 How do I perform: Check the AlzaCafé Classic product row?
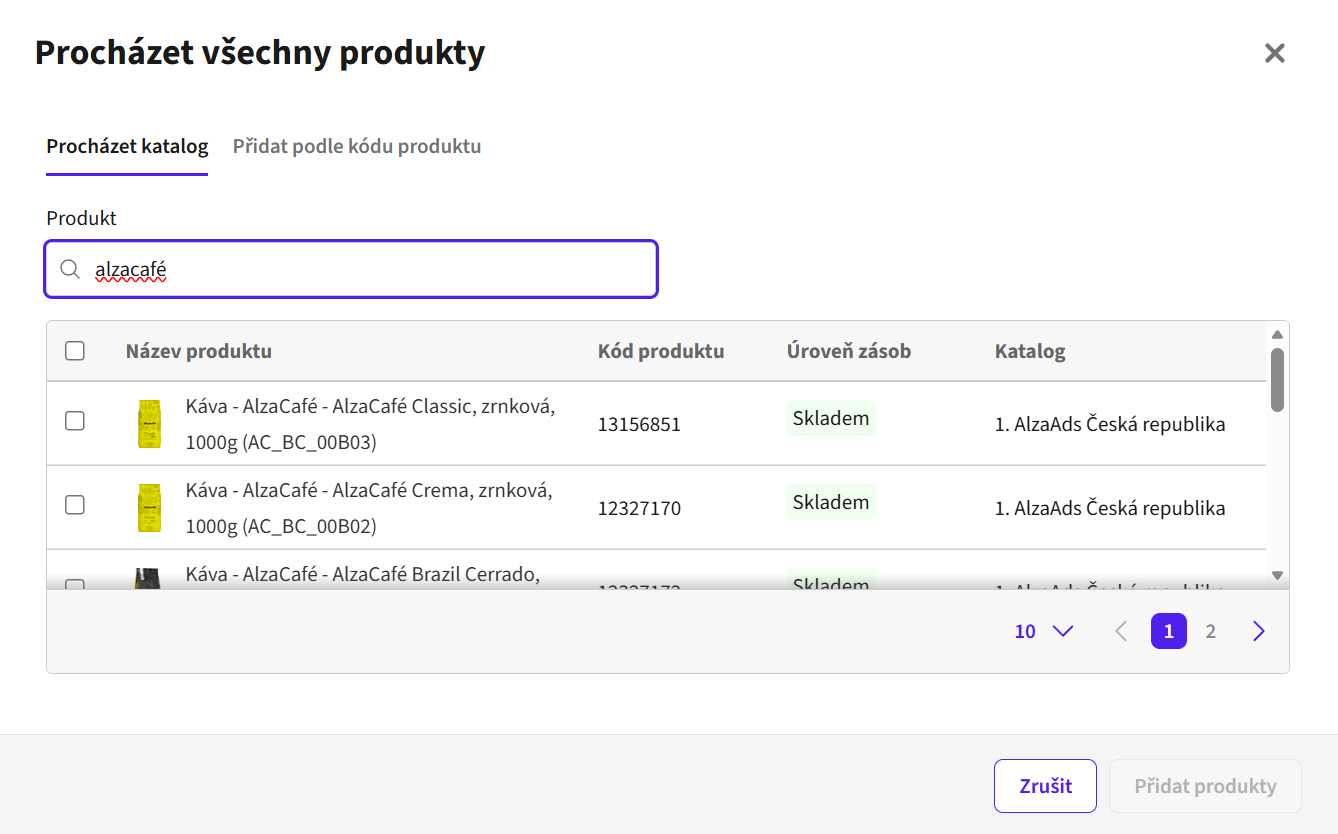tap(75, 421)
